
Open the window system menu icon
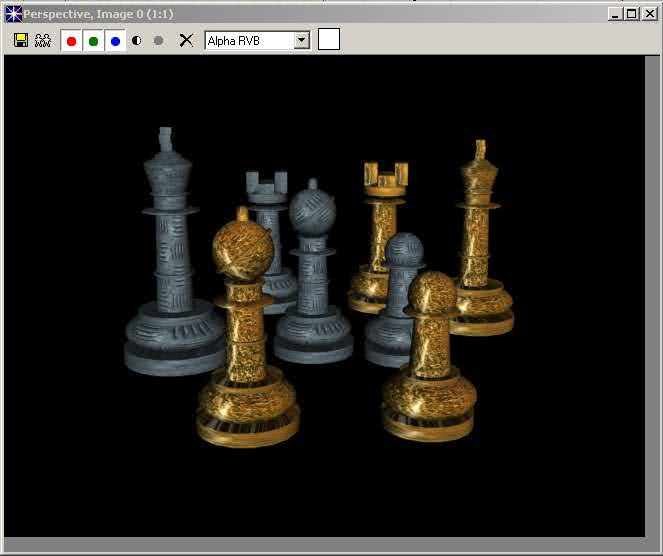coord(13,14)
